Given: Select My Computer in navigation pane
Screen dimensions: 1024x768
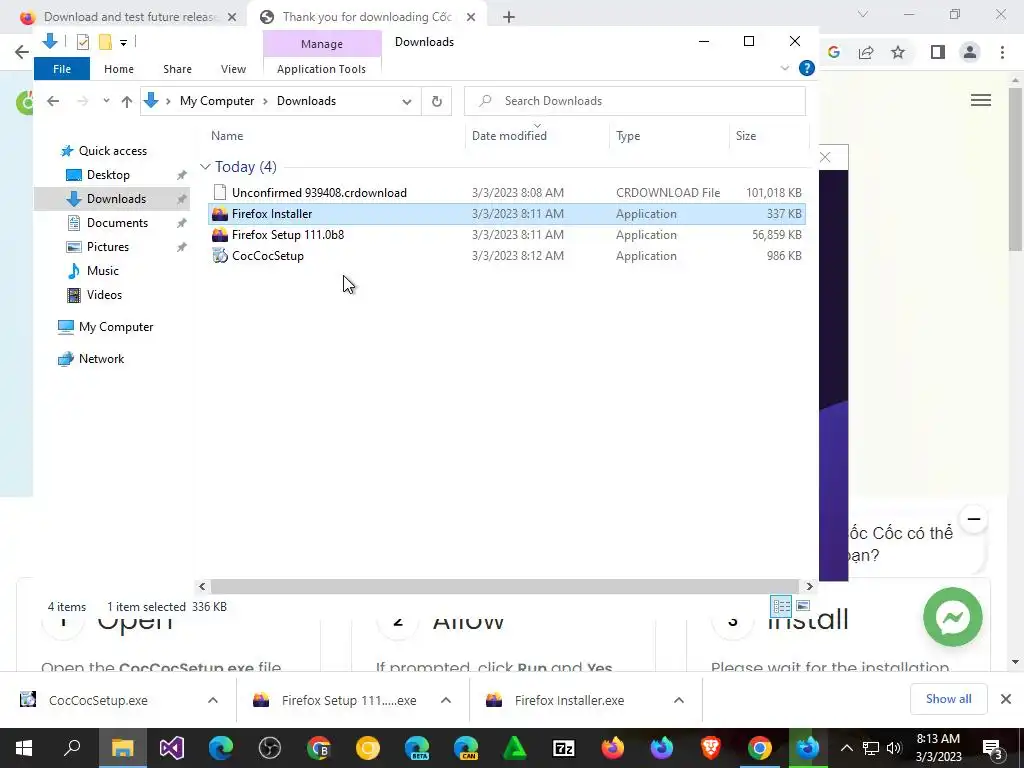Looking at the screenshot, I should point(116,327).
